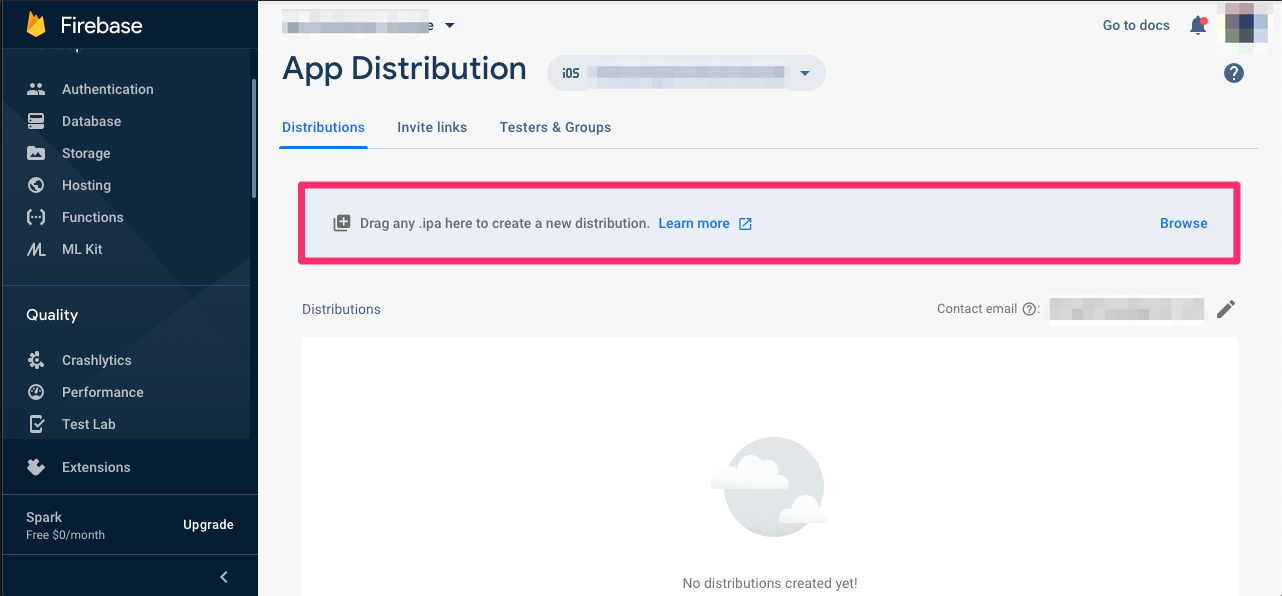The image size is (1282, 596).
Task: Click external link icon beside Learn more
Action: point(745,224)
